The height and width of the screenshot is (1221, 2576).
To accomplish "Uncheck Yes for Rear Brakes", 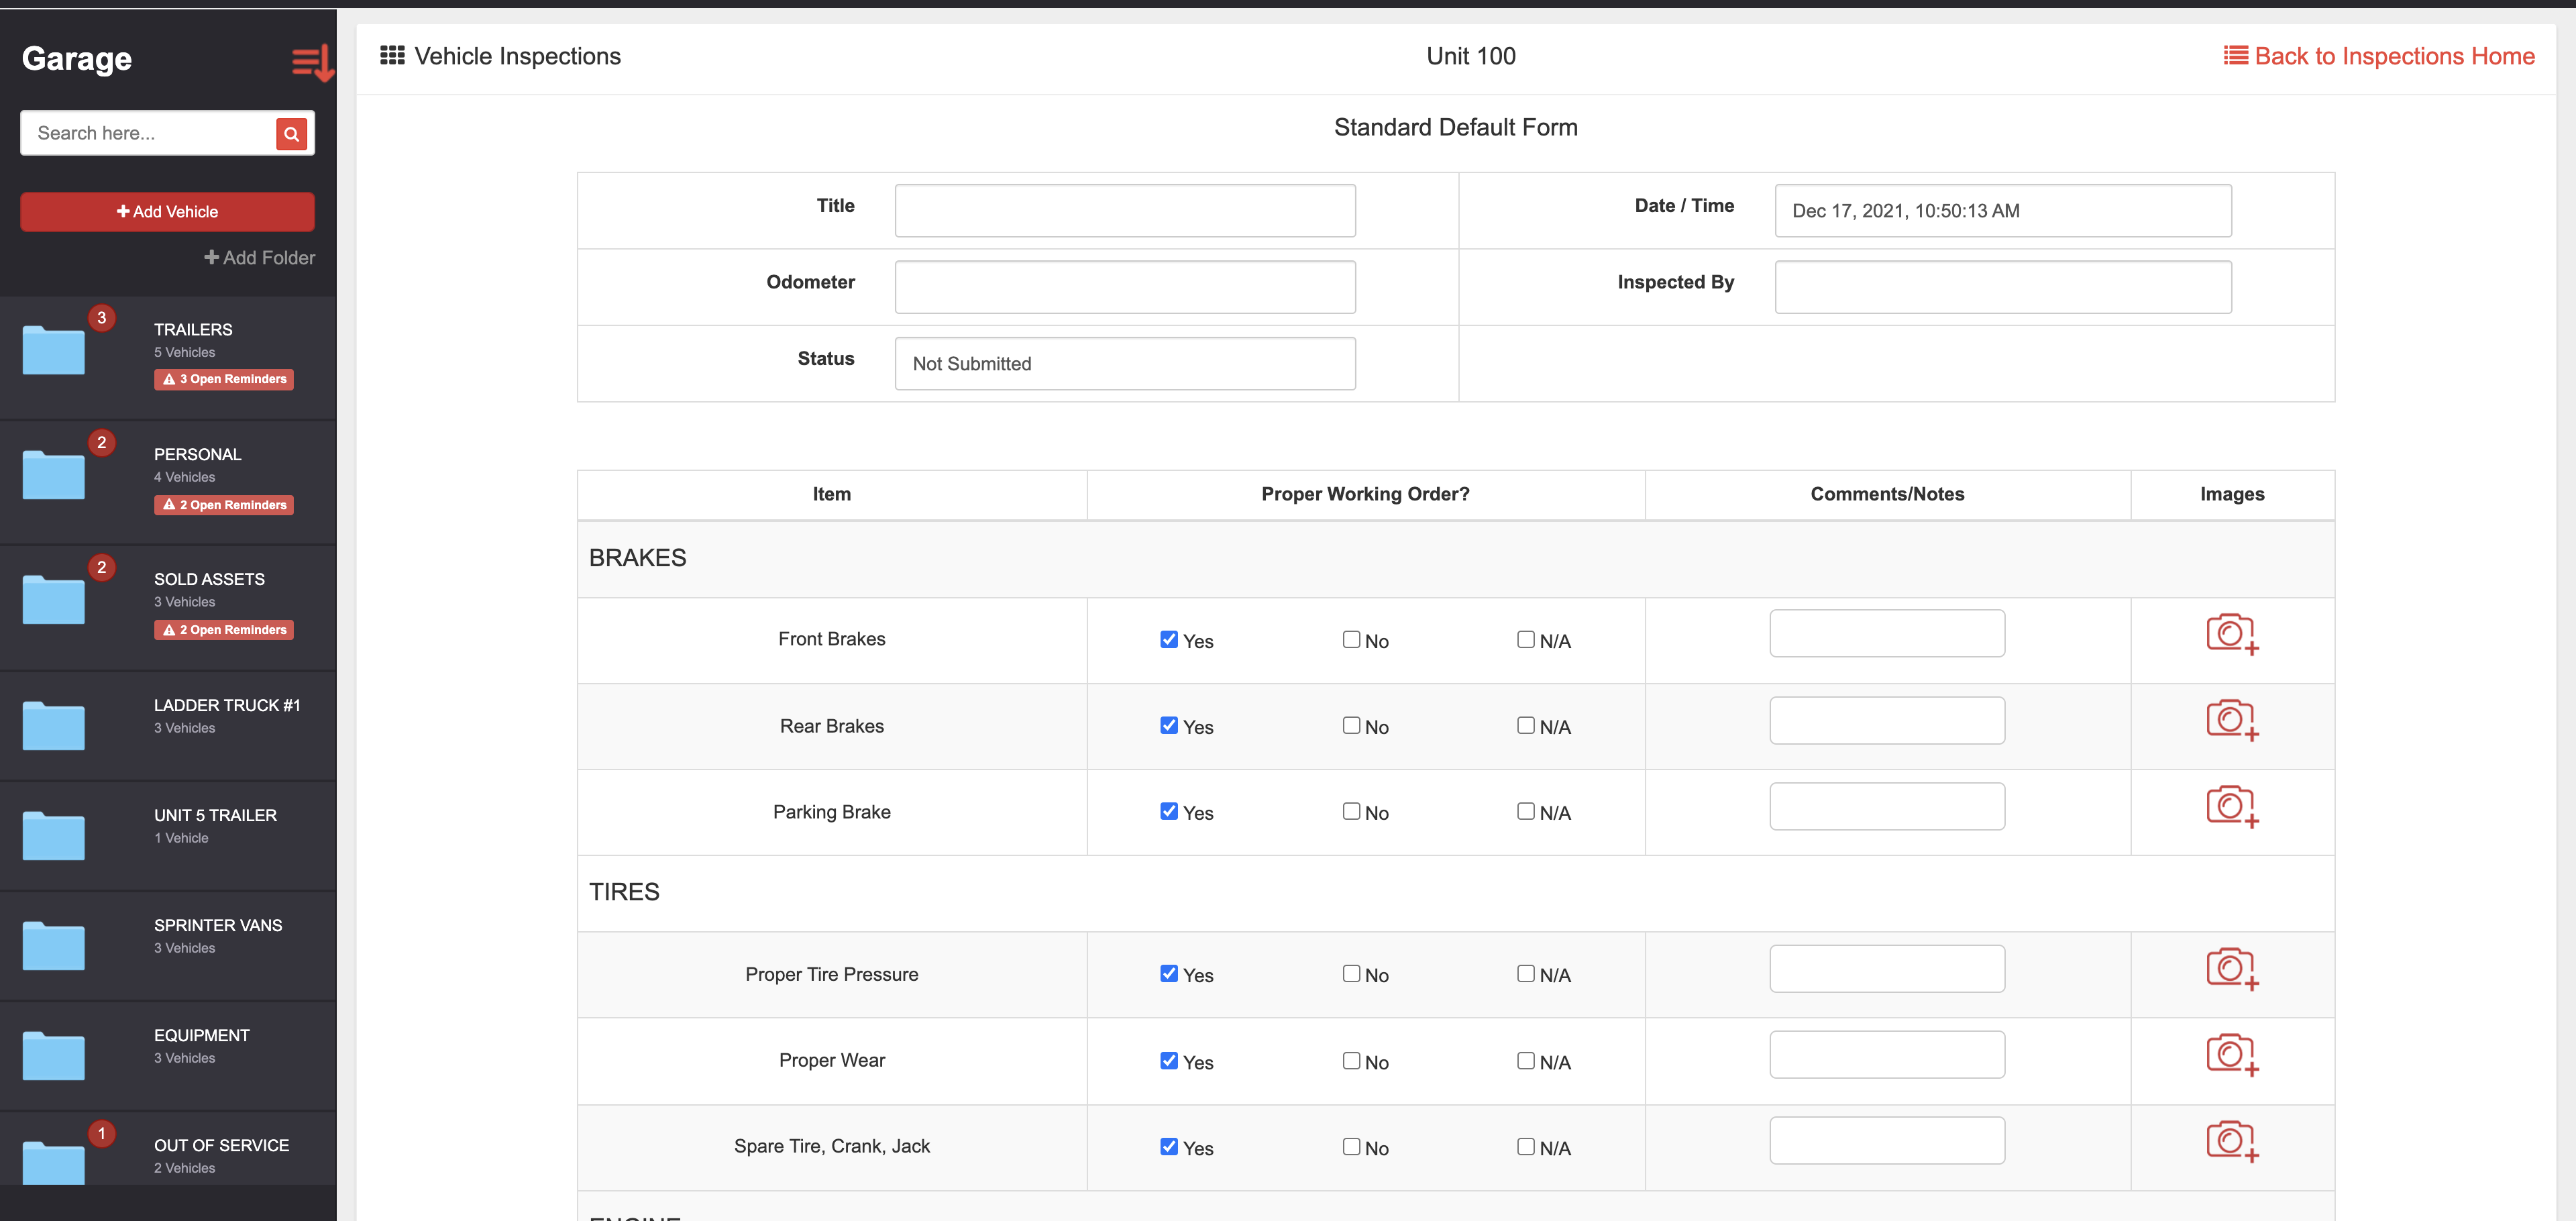I will click(x=1169, y=726).
